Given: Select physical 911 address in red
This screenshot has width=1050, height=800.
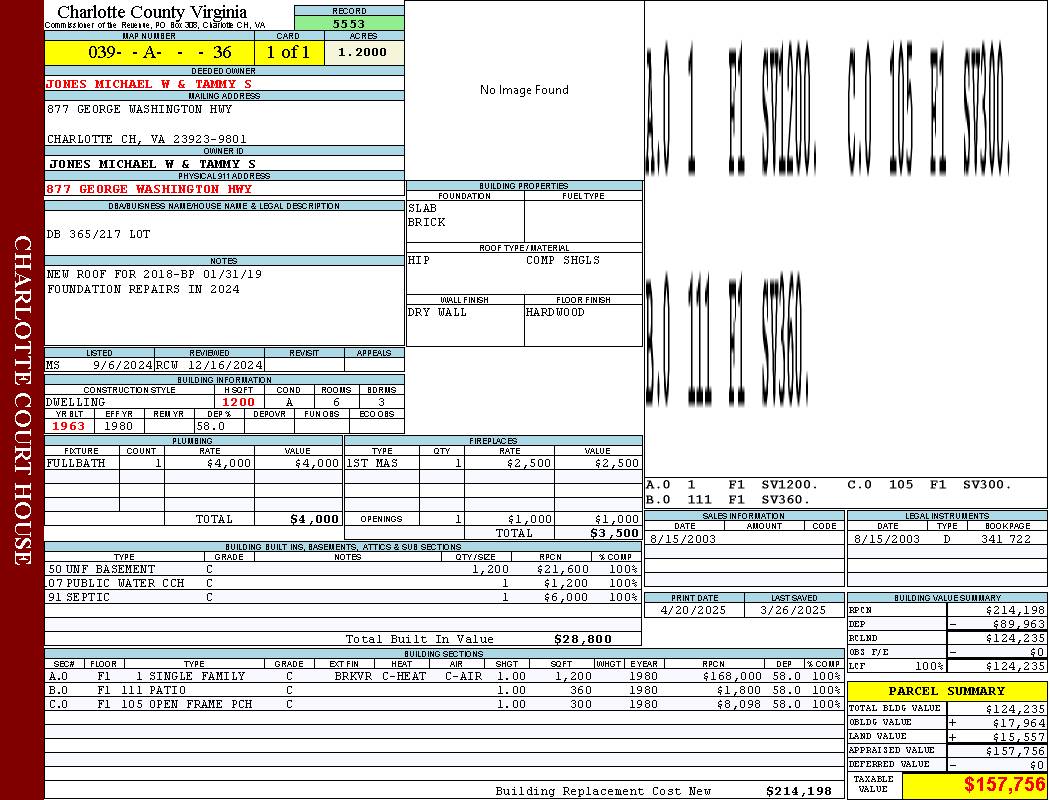Looking at the screenshot, I should pyautogui.click(x=149, y=189).
